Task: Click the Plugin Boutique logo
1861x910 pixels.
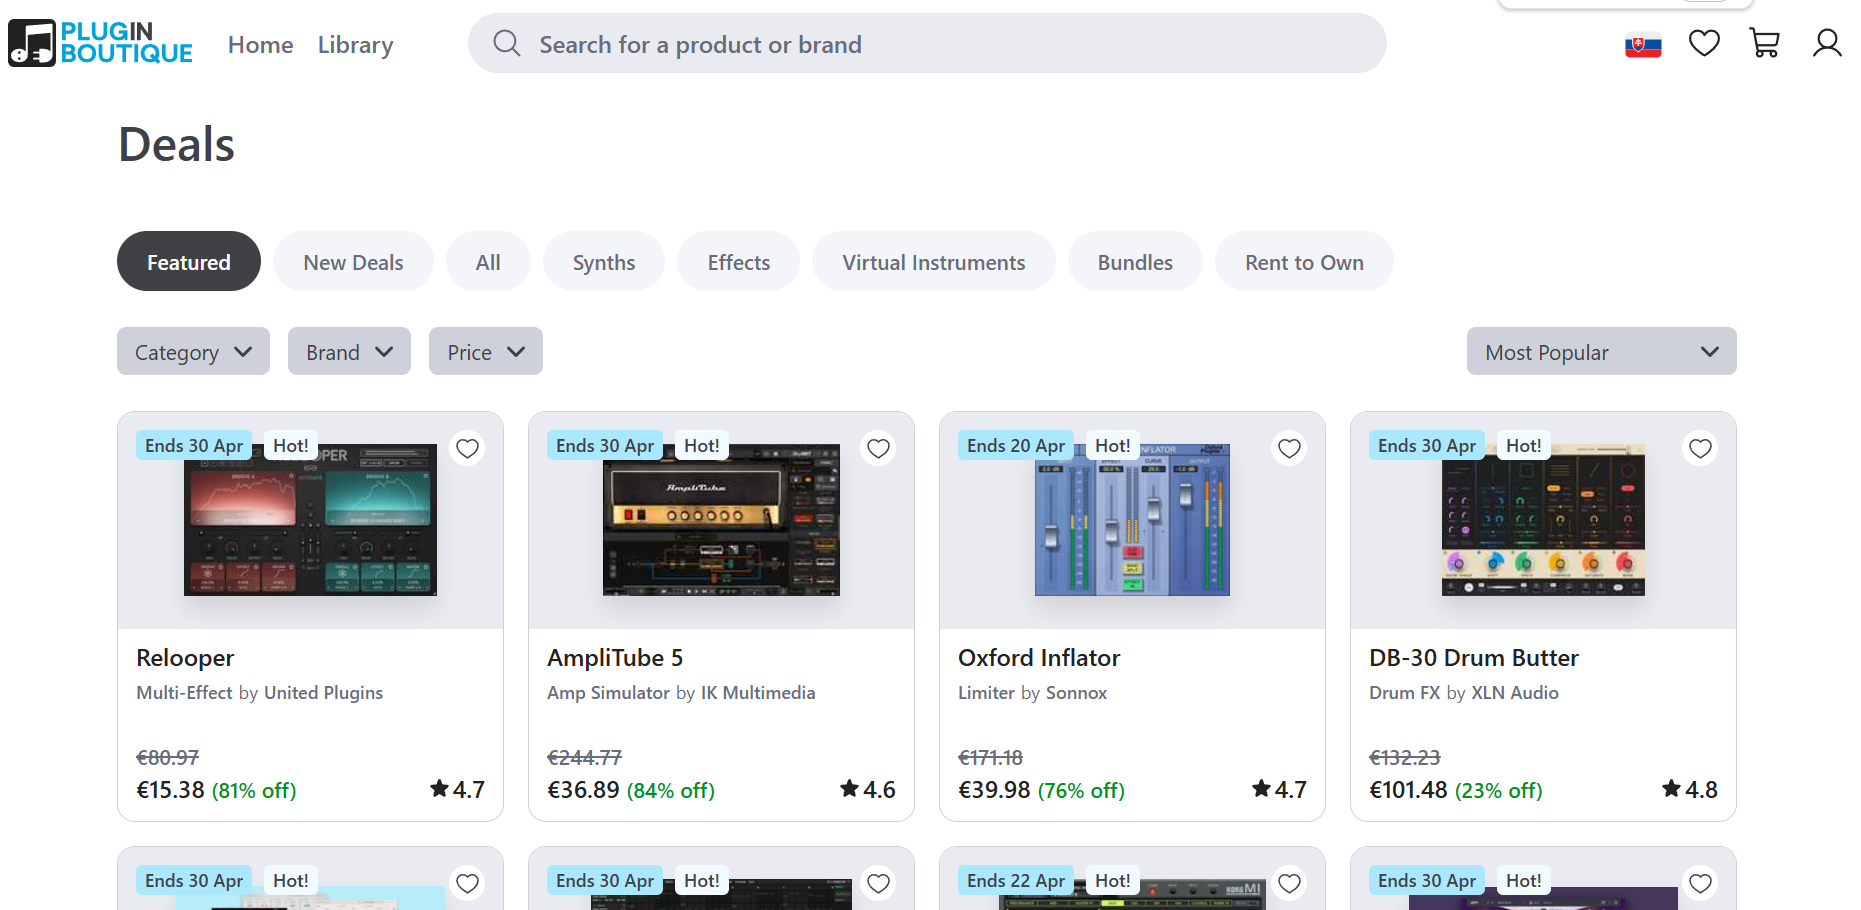Action: click(100, 42)
